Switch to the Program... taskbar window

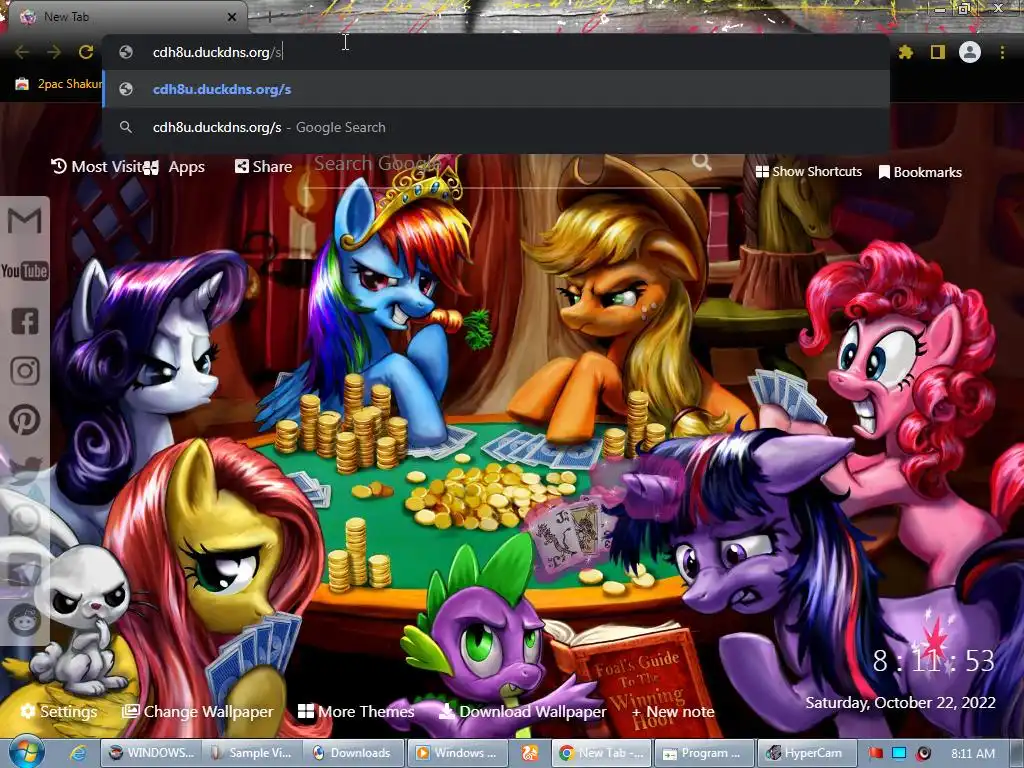704,753
